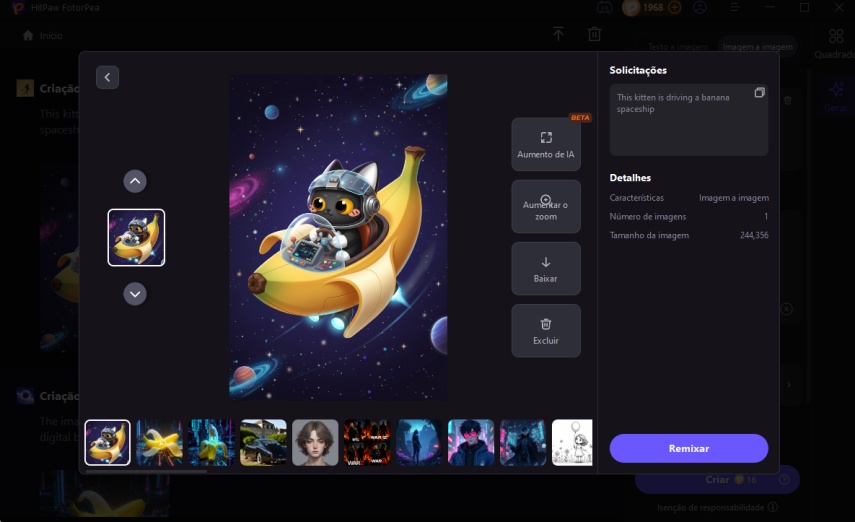Click the Aumentar o zoom button
855x522 pixels.
[545, 208]
